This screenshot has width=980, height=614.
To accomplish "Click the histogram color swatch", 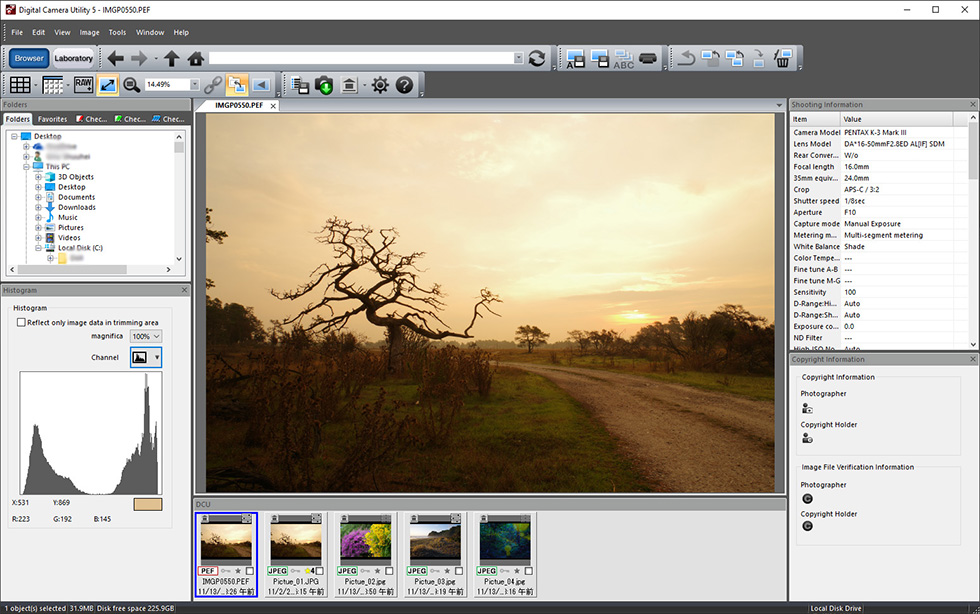I will [147, 504].
